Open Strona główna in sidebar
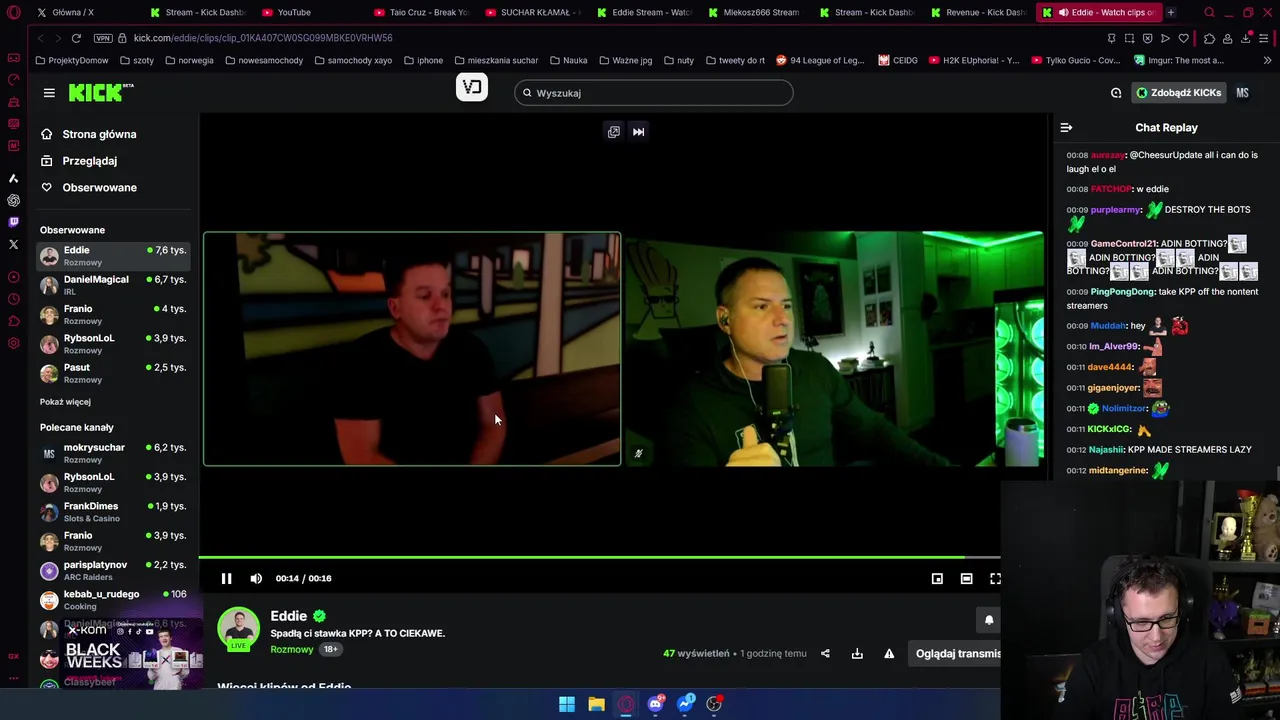The width and height of the screenshot is (1280, 720). (99, 134)
